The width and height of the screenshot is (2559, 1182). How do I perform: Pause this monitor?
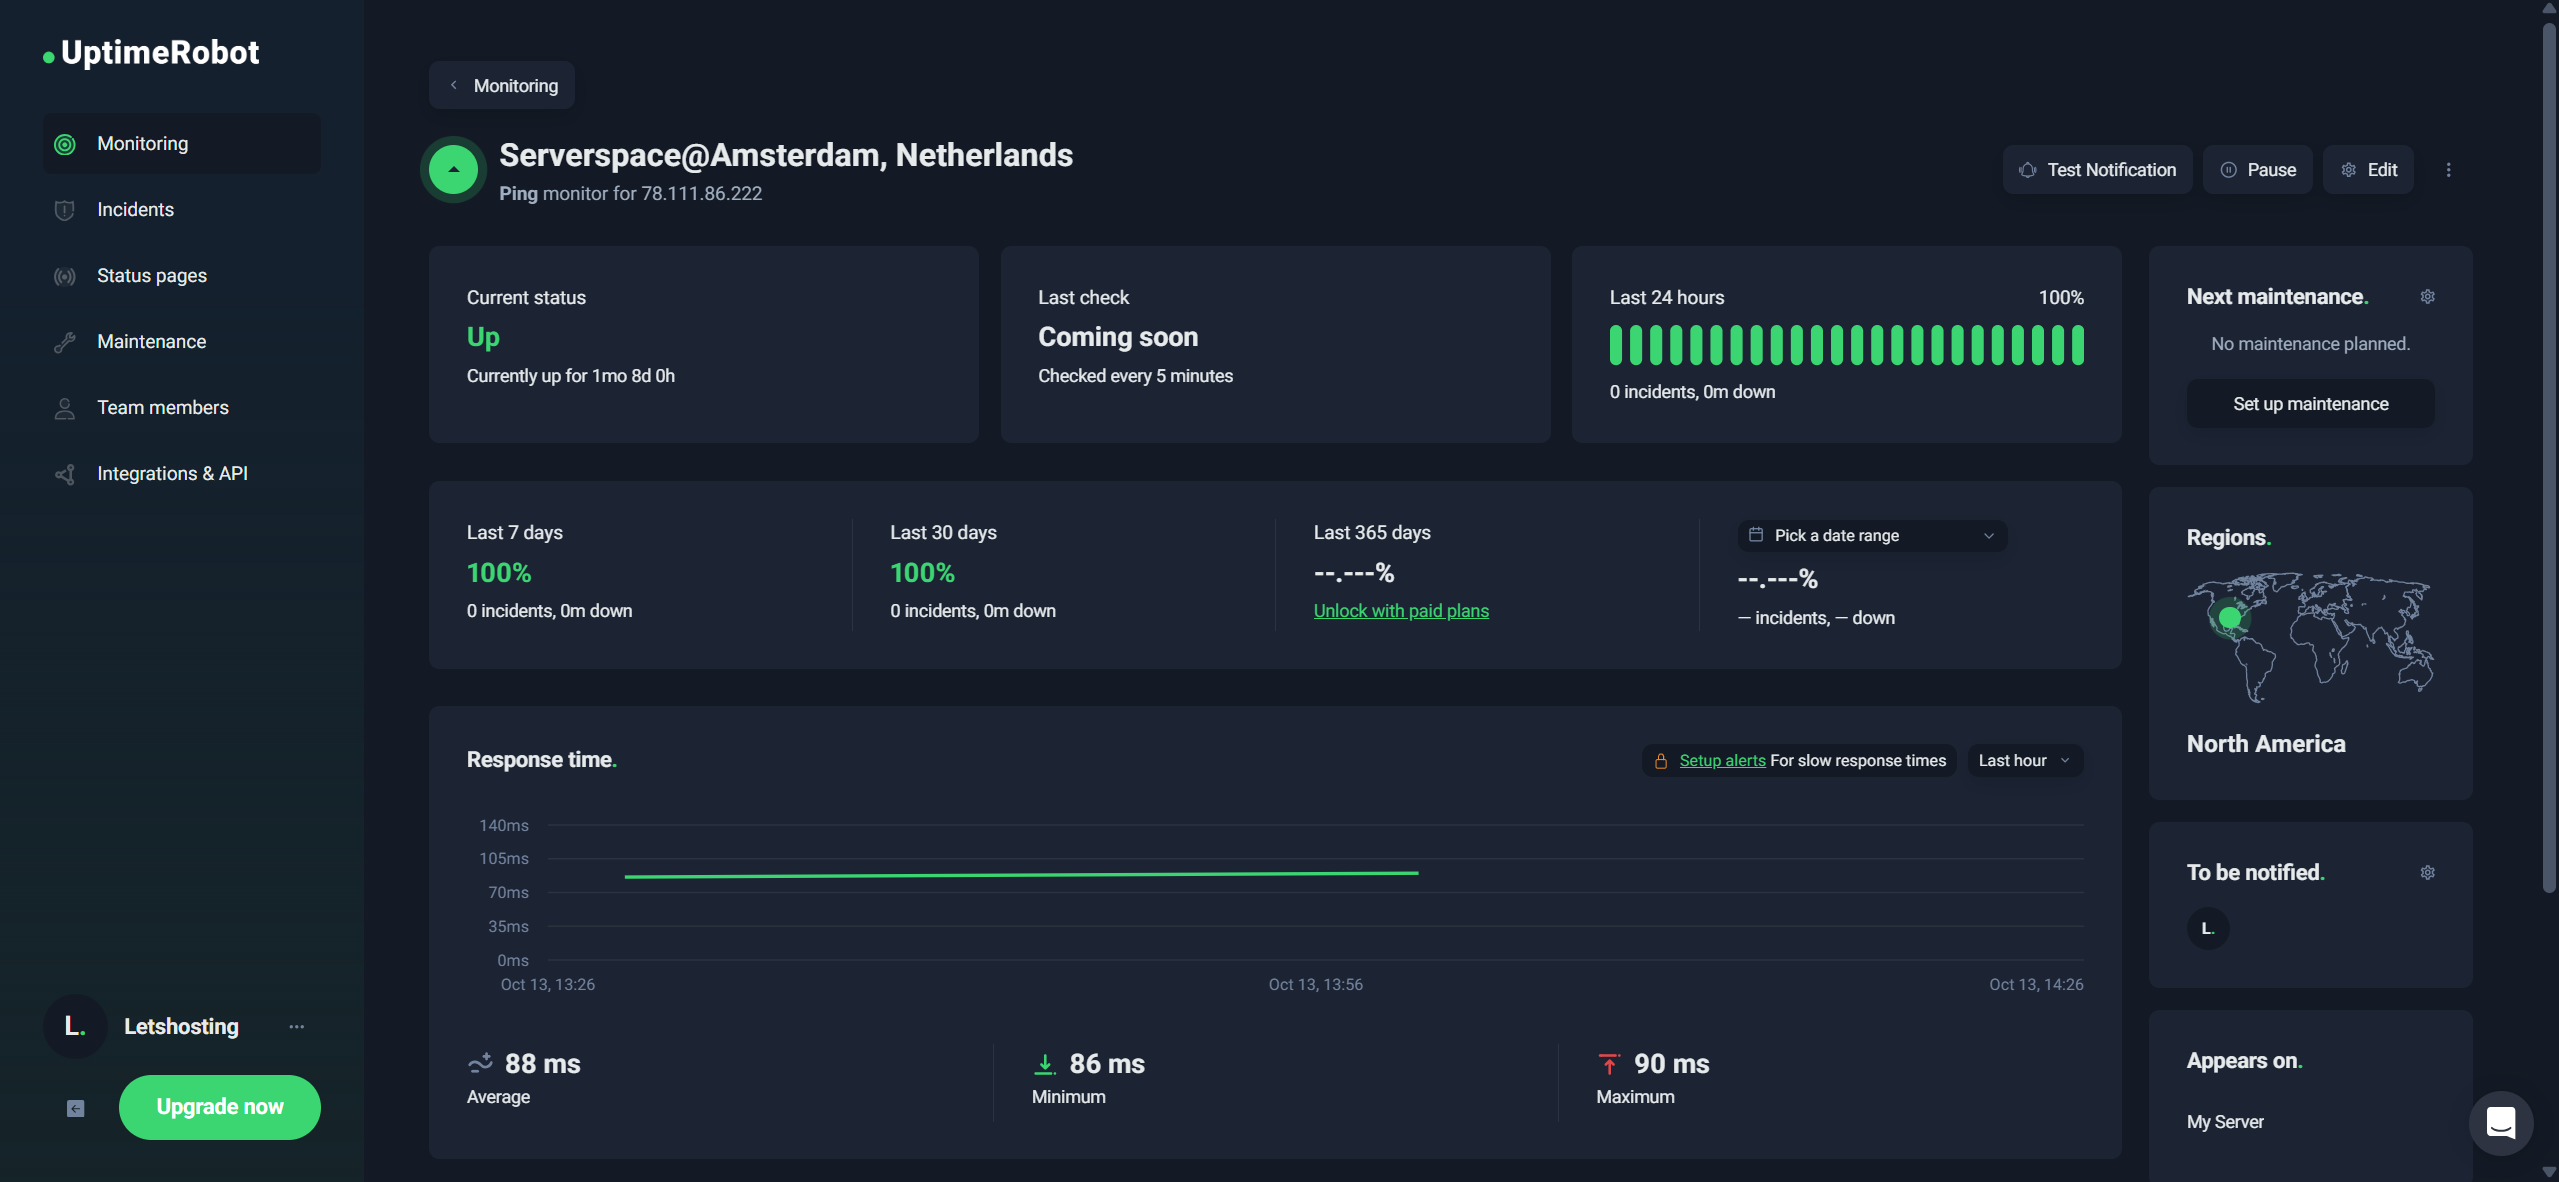[x=2258, y=170]
